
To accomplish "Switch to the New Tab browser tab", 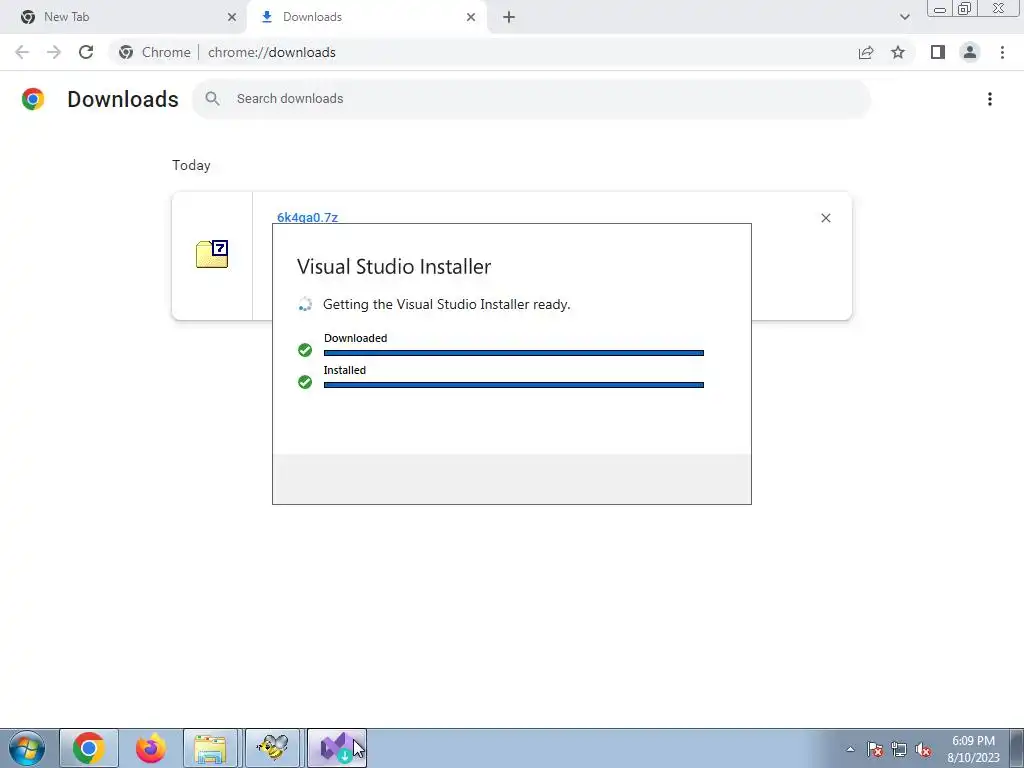I will (x=123, y=17).
